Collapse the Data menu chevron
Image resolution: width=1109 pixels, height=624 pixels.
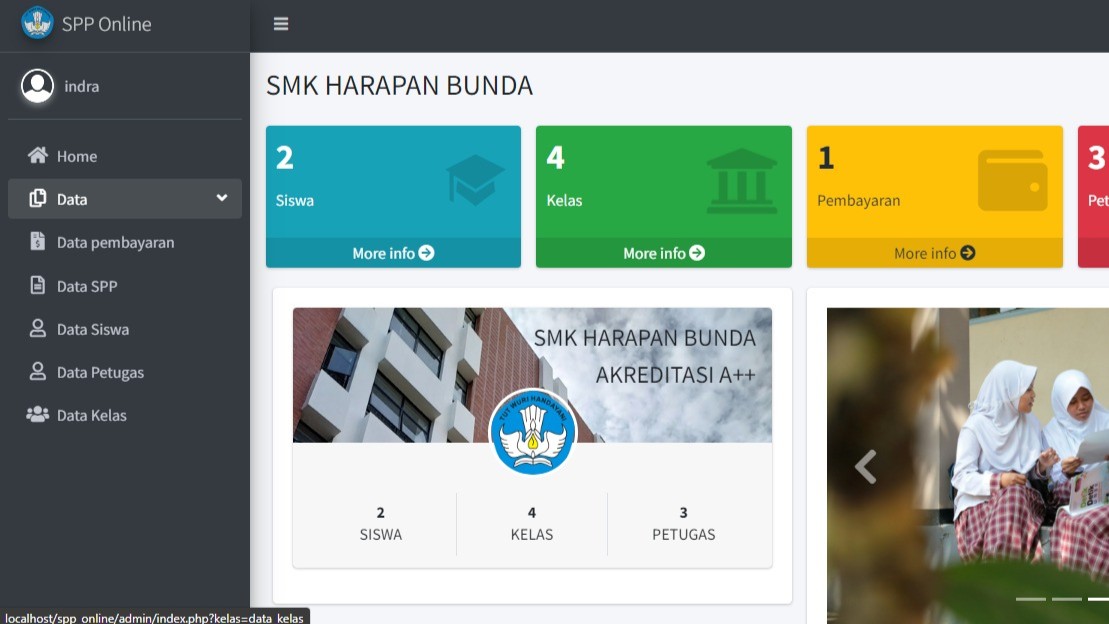(x=222, y=198)
